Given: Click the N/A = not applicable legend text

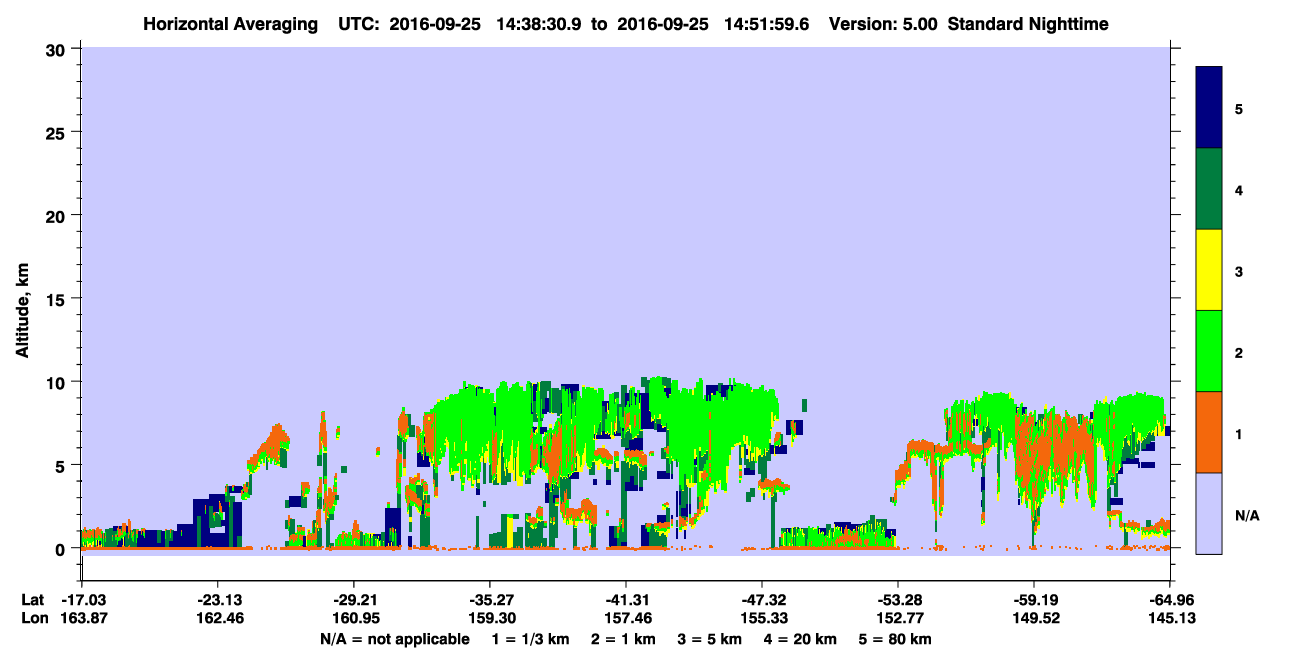Looking at the screenshot, I should pyautogui.click(x=394, y=639).
